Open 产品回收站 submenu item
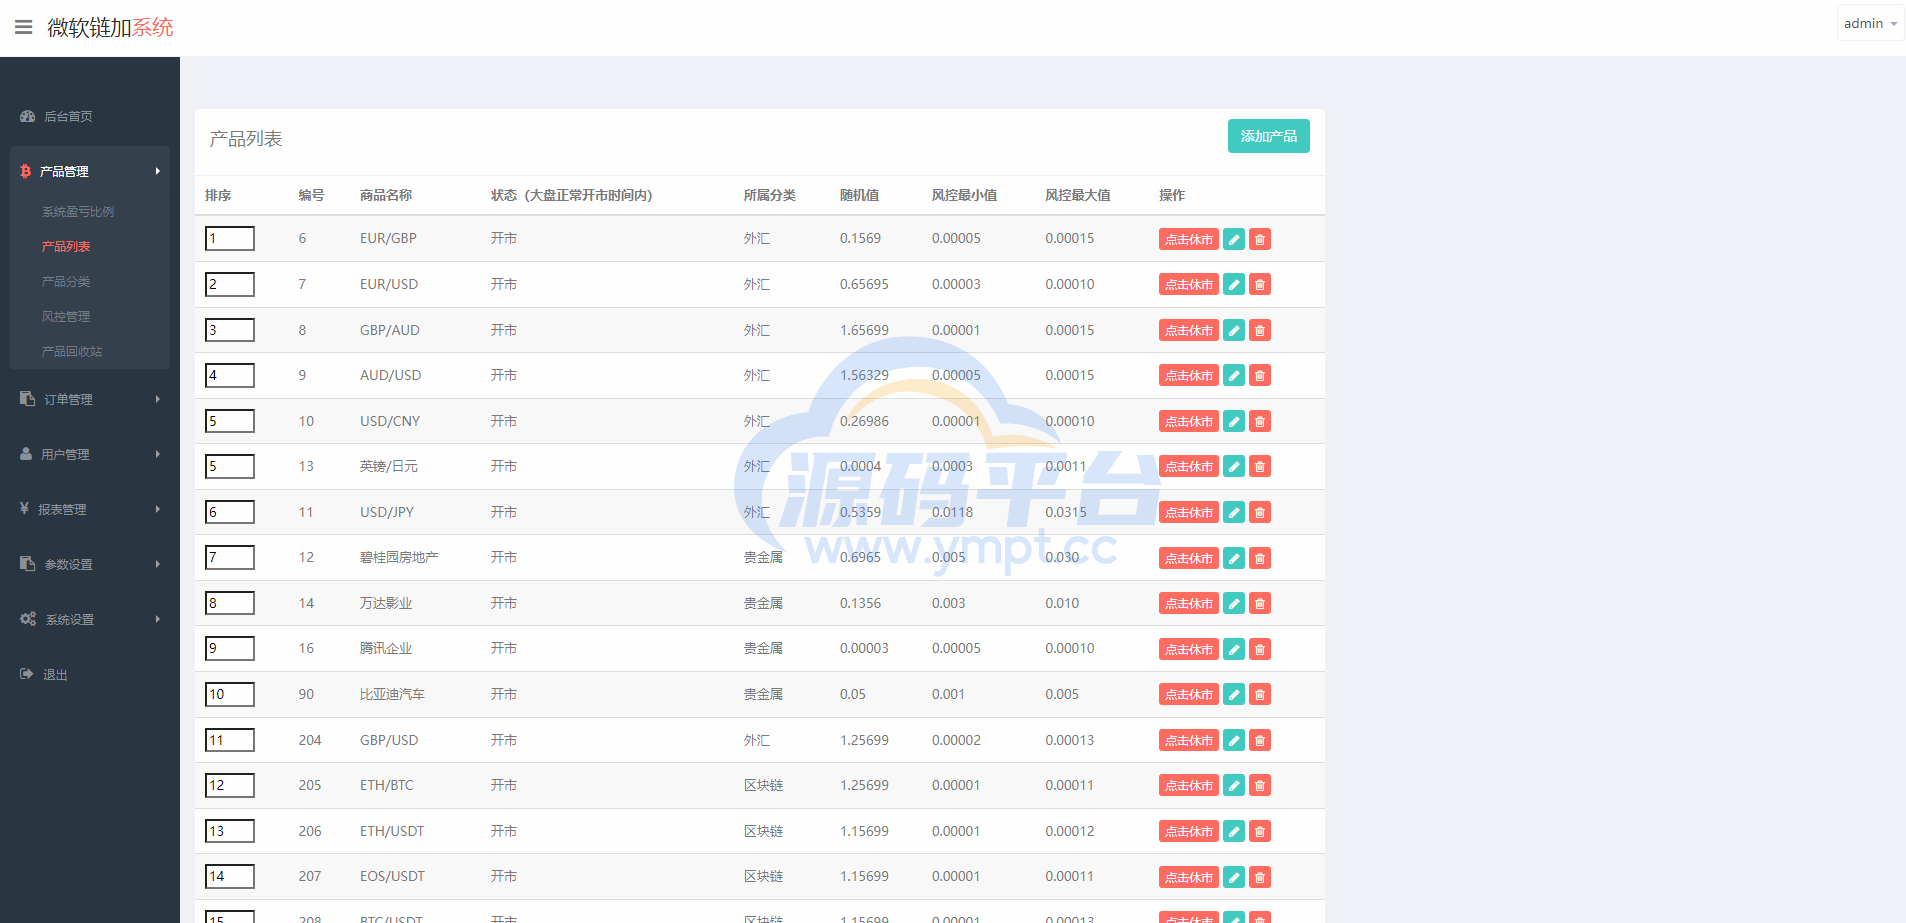 click(72, 352)
